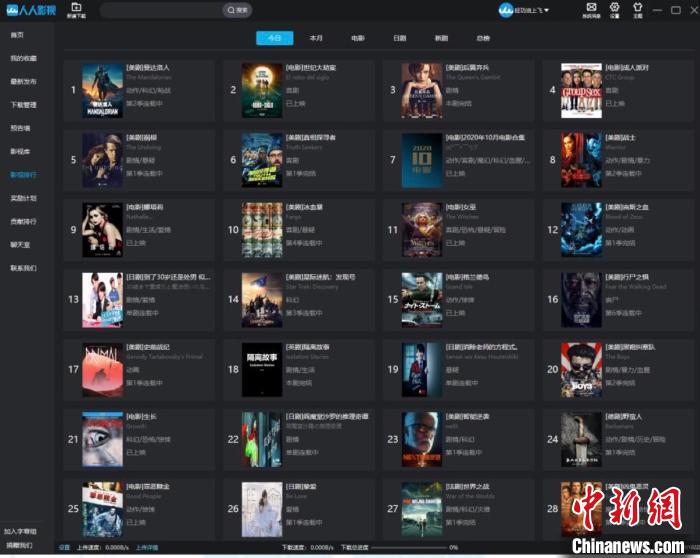This screenshot has width=700, height=558.
Task: Switch to the 日剧 ranking tab
Action: click(x=400, y=38)
